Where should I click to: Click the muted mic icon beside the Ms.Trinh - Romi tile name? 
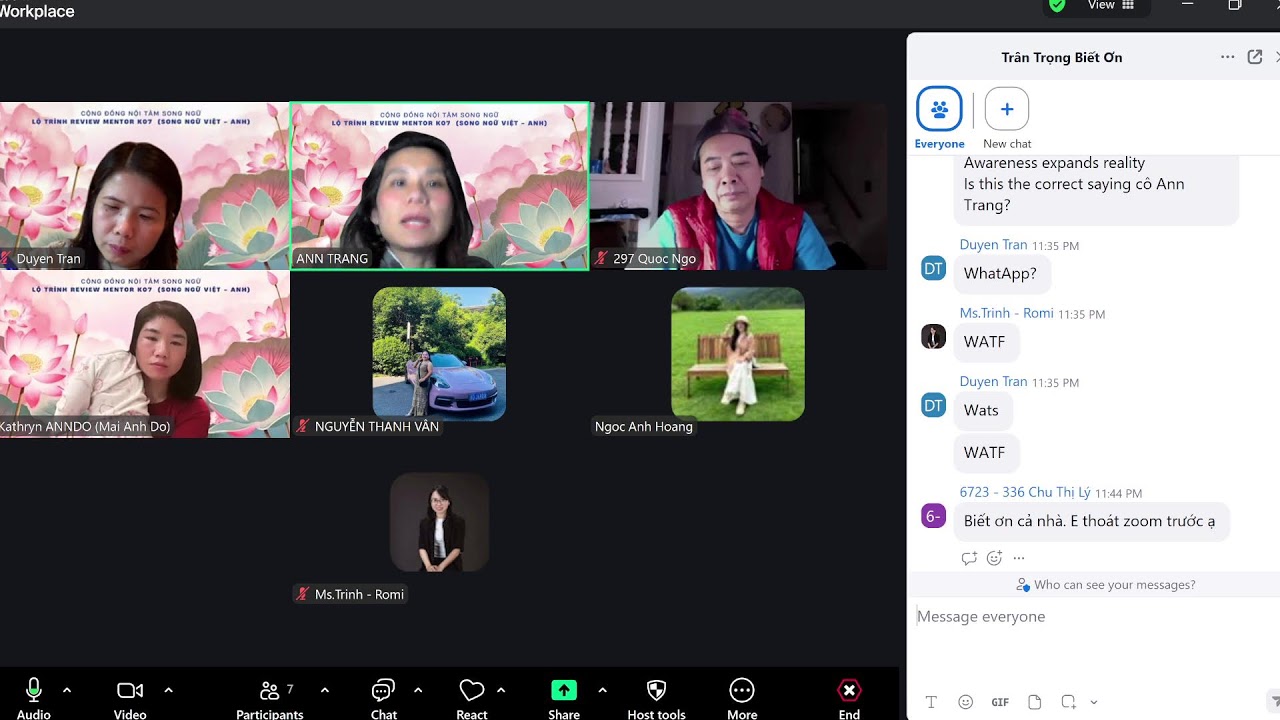point(303,594)
